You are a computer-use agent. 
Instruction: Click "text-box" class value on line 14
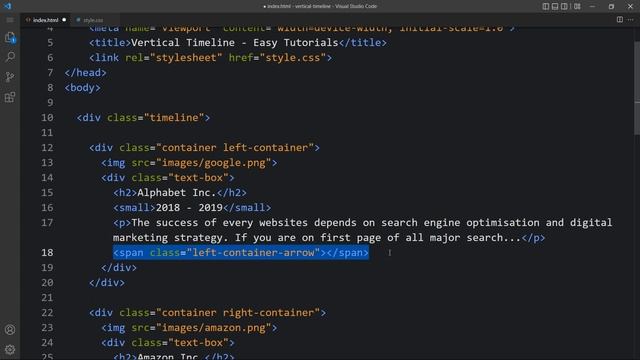[198, 178]
